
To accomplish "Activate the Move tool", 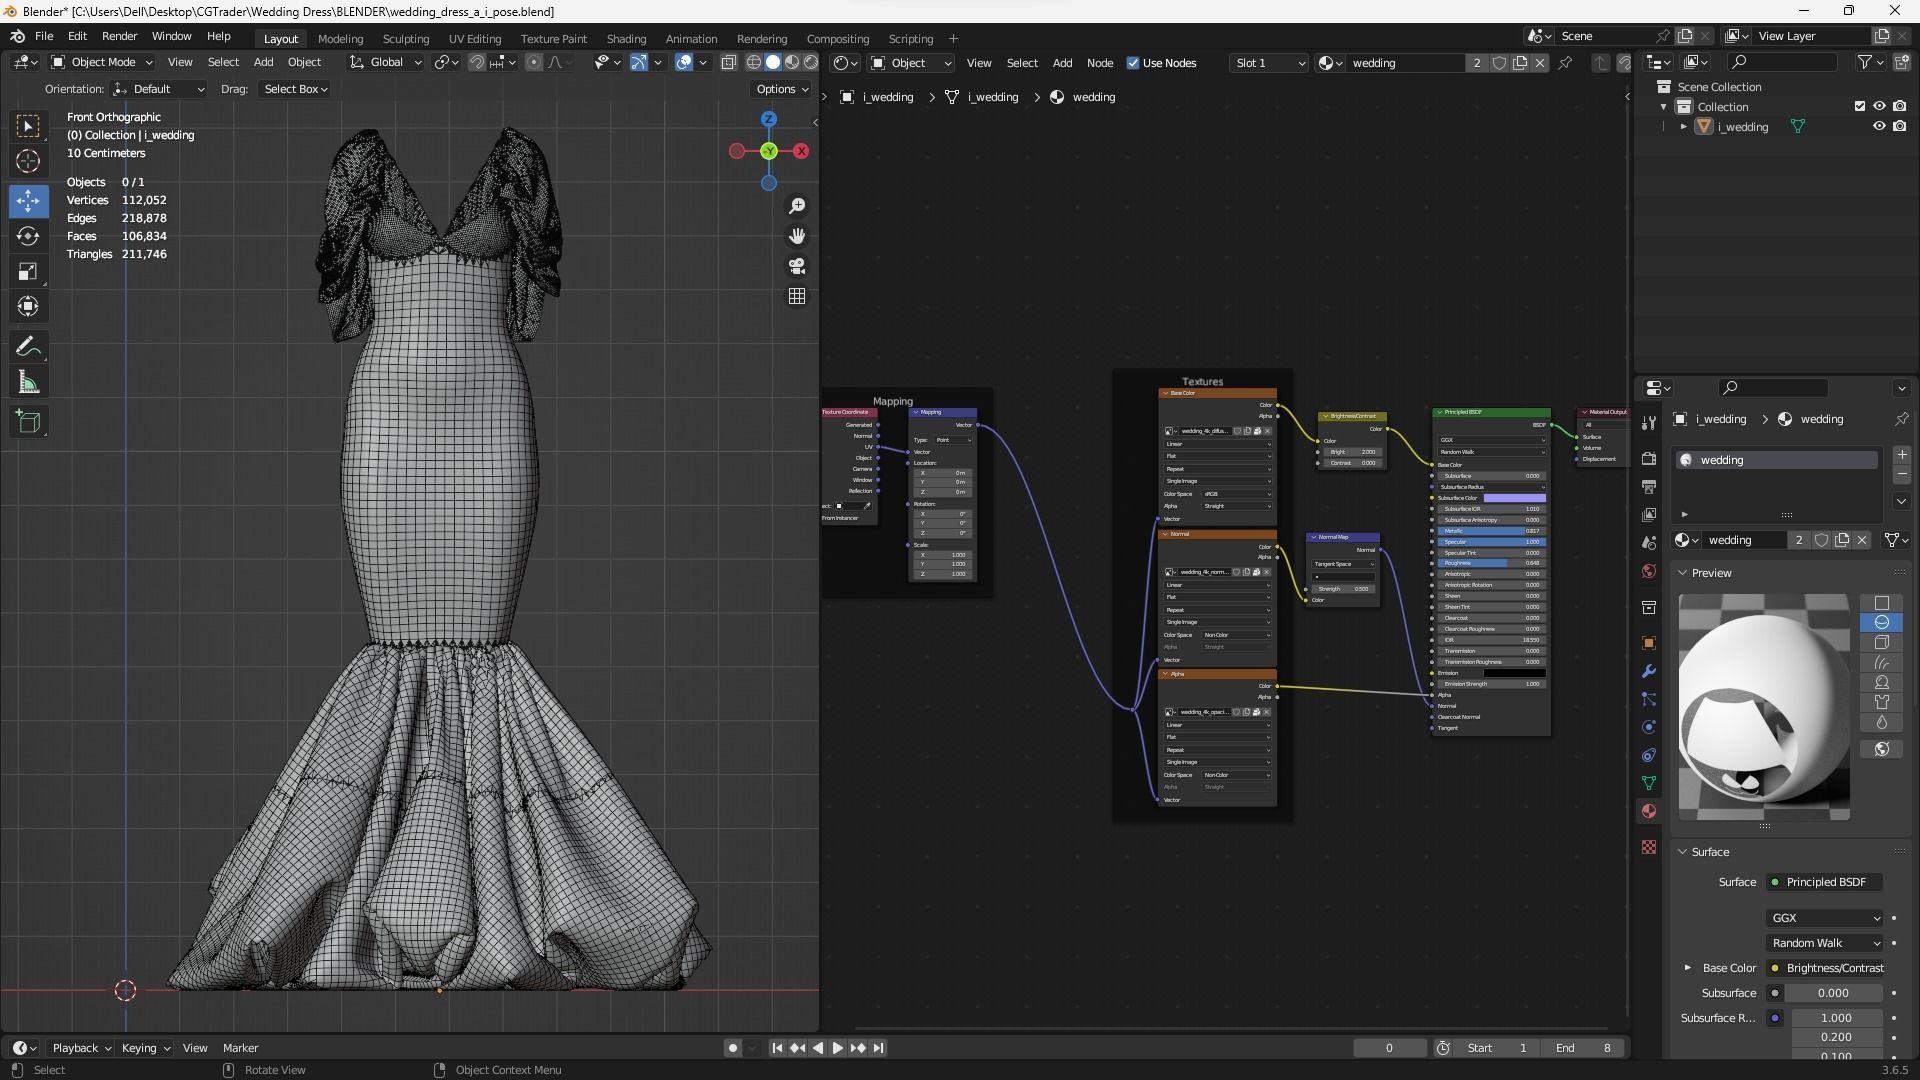I will (x=28, y=201).
